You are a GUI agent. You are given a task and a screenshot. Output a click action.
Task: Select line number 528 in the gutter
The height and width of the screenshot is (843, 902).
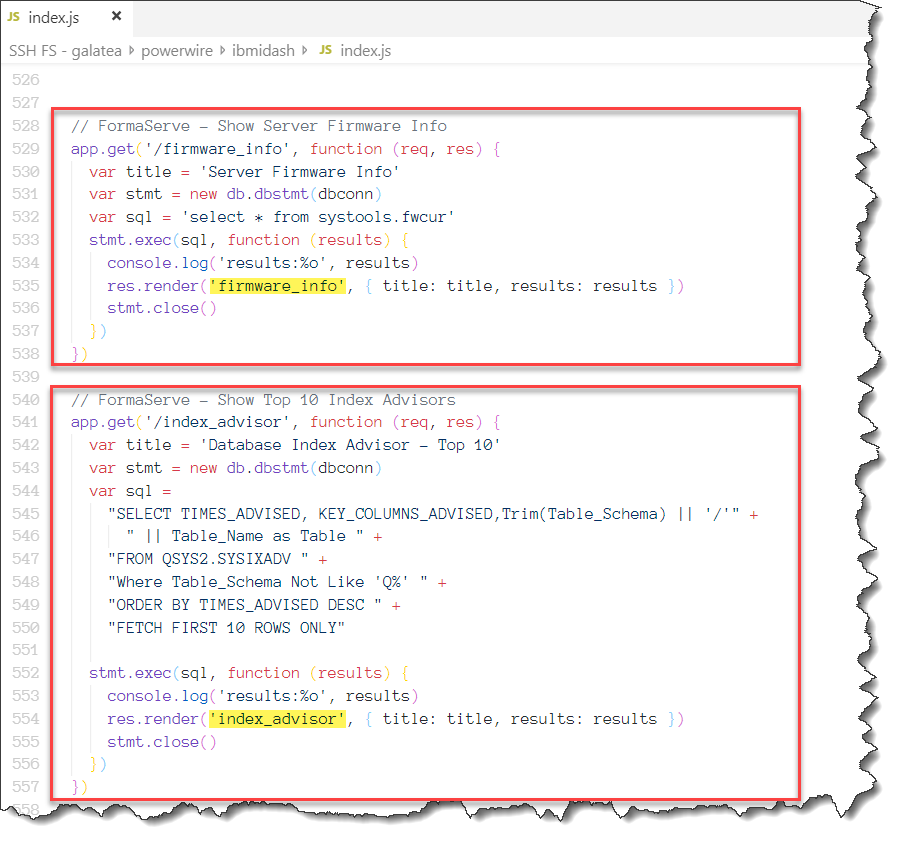pos(27,126)
